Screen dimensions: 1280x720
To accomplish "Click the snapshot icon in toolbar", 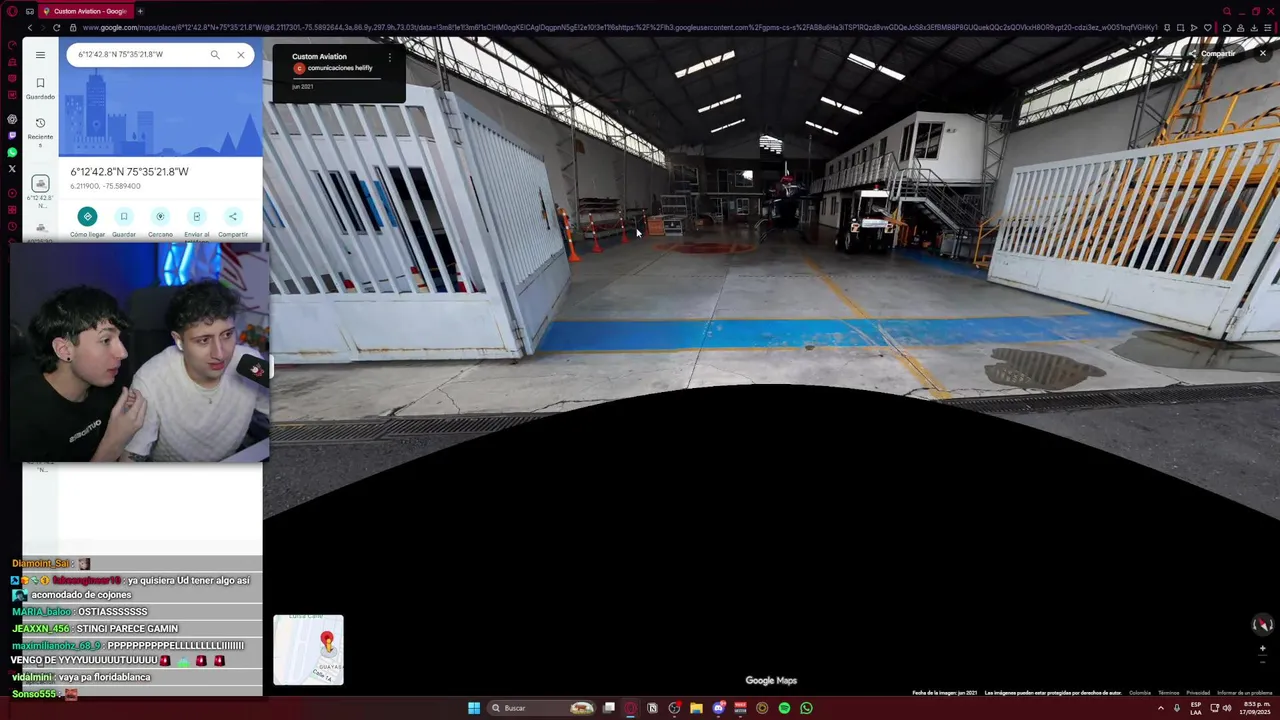I will pos(1180,28).
